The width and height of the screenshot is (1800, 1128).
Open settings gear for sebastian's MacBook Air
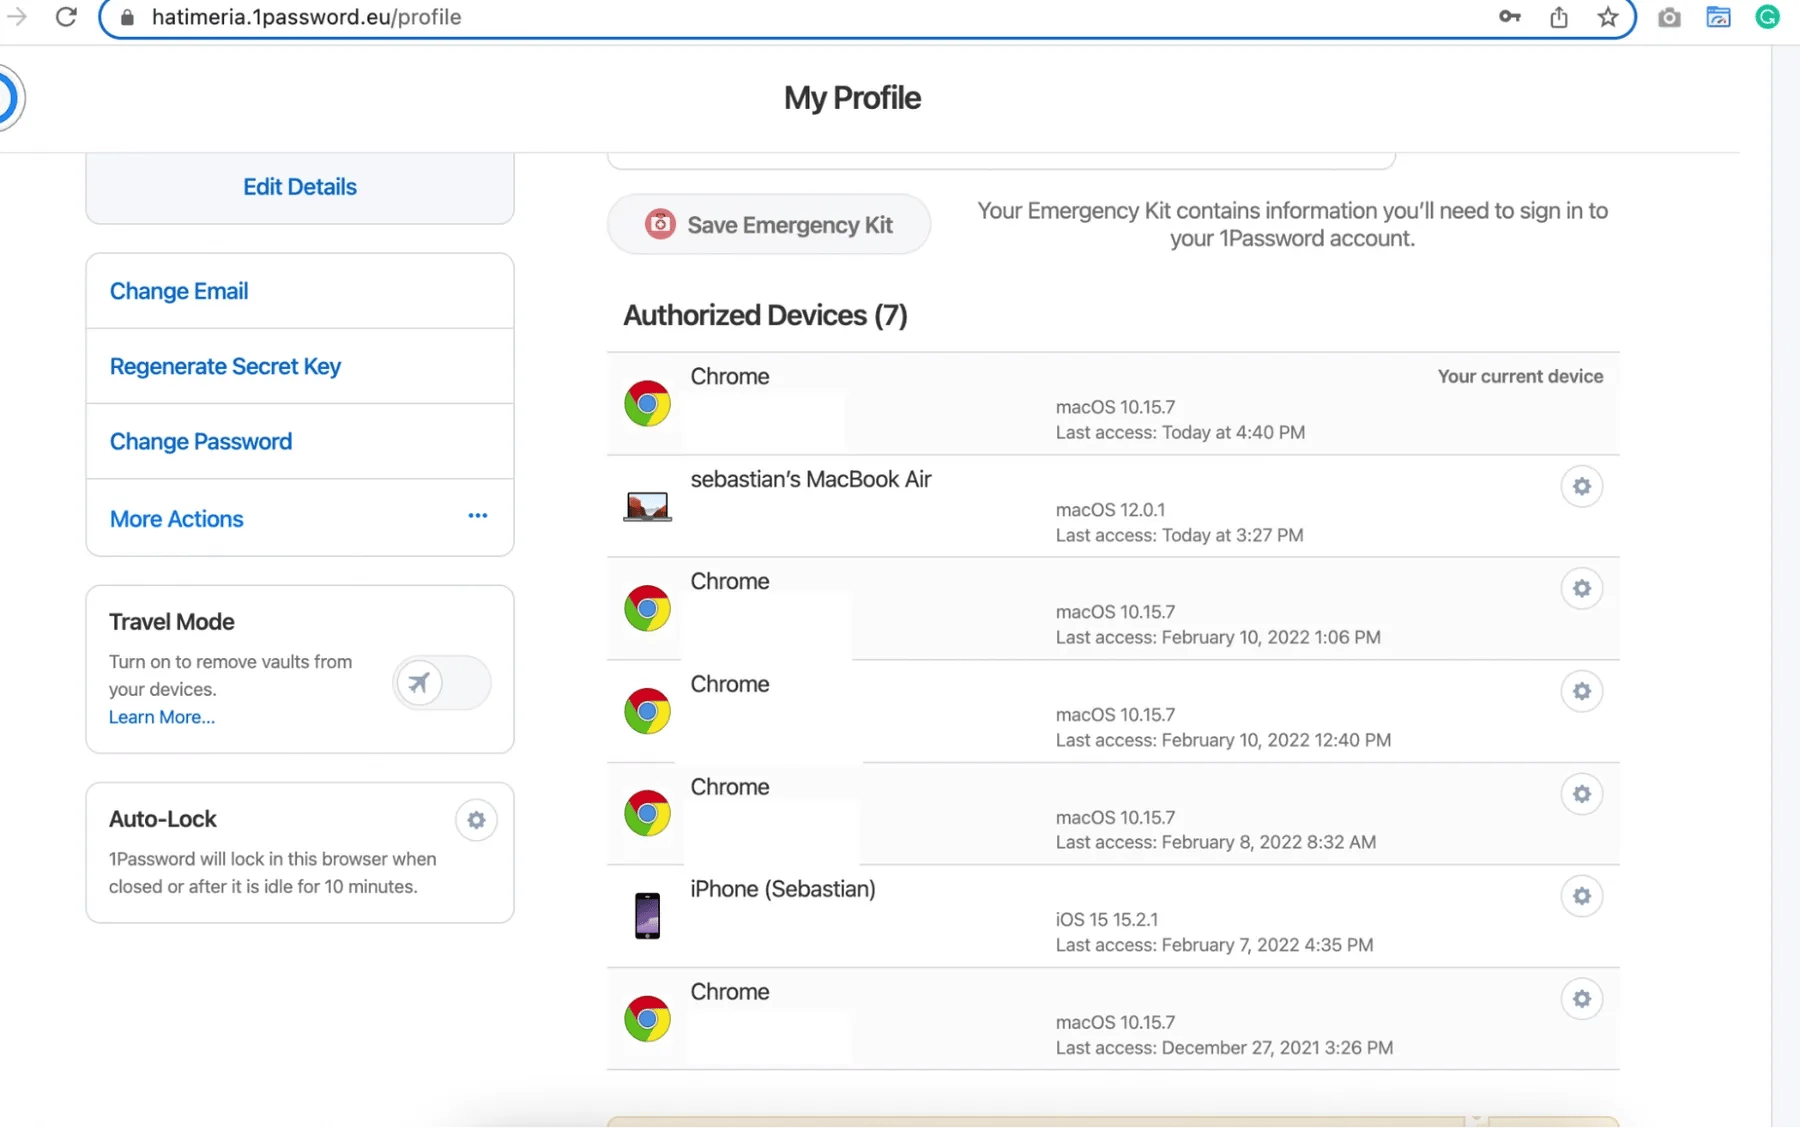(1581, 487)
